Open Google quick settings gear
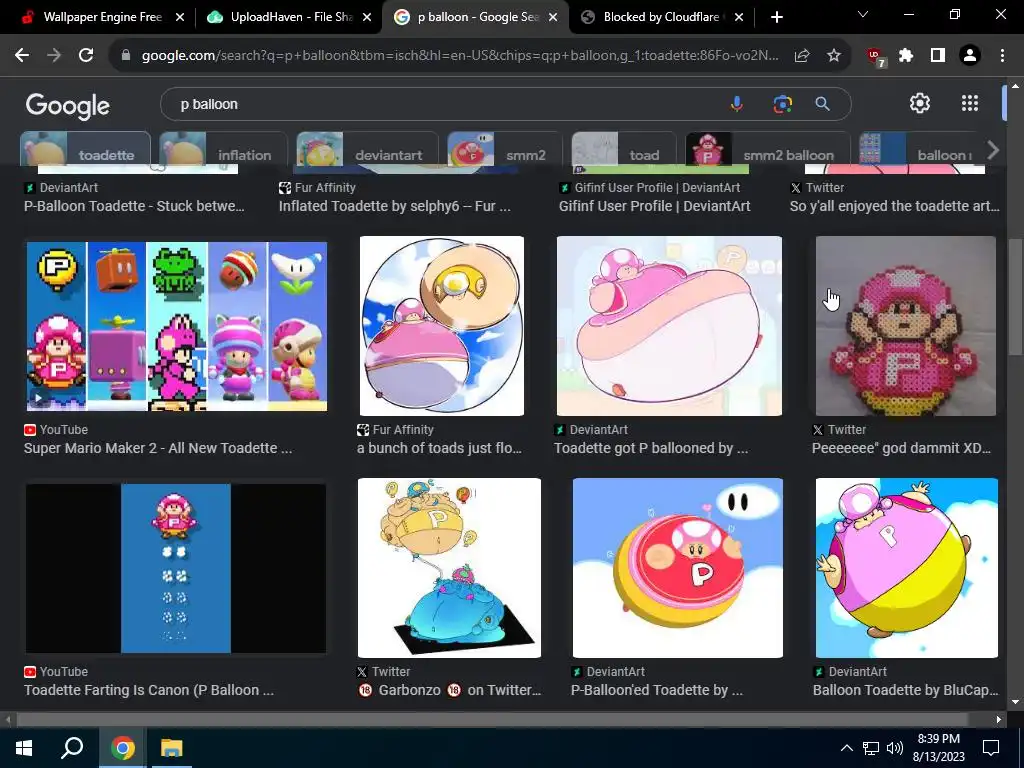The height and width of the screenshot is (768, 1024). tap(920, 103)
